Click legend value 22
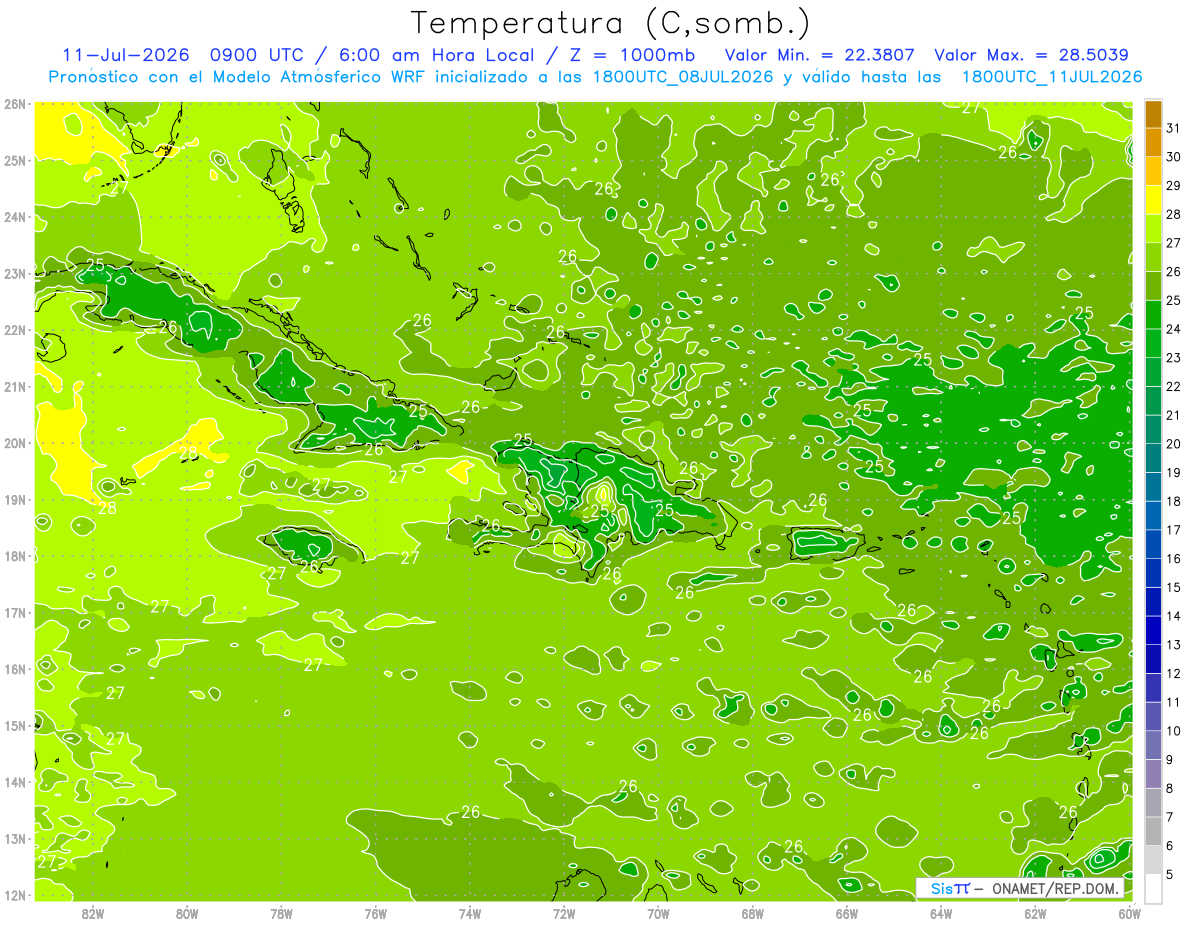 click(x=1173, y=386)
